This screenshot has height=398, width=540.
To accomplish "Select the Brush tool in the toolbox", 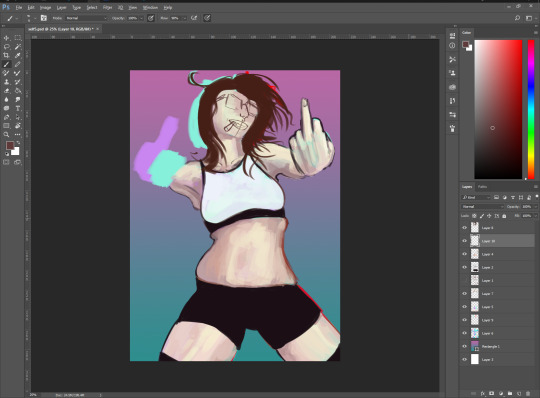I will click(x=7, y=64).
